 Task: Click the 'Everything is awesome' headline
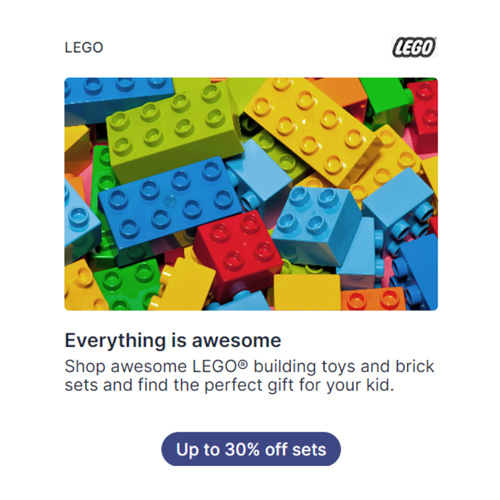pos(173,341)
